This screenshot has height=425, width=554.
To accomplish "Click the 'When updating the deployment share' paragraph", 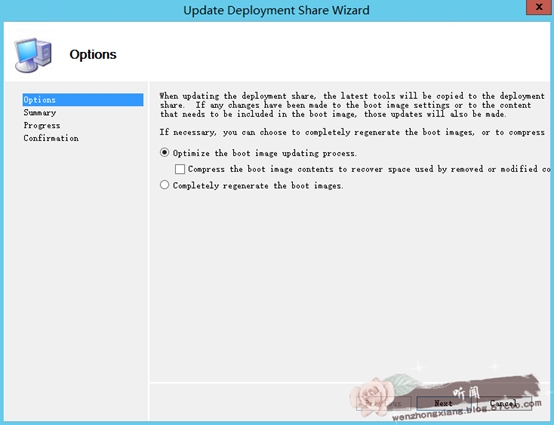I will (352, 105).
